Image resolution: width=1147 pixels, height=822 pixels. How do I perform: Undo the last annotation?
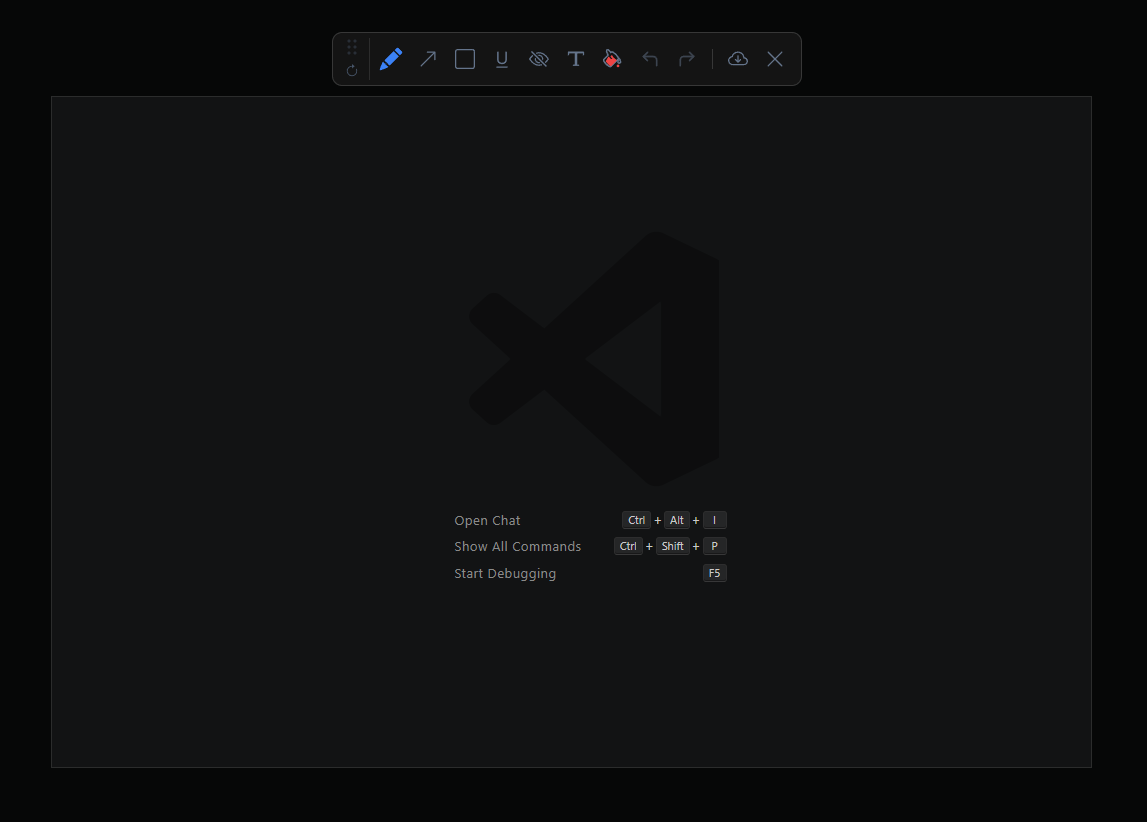650,59
